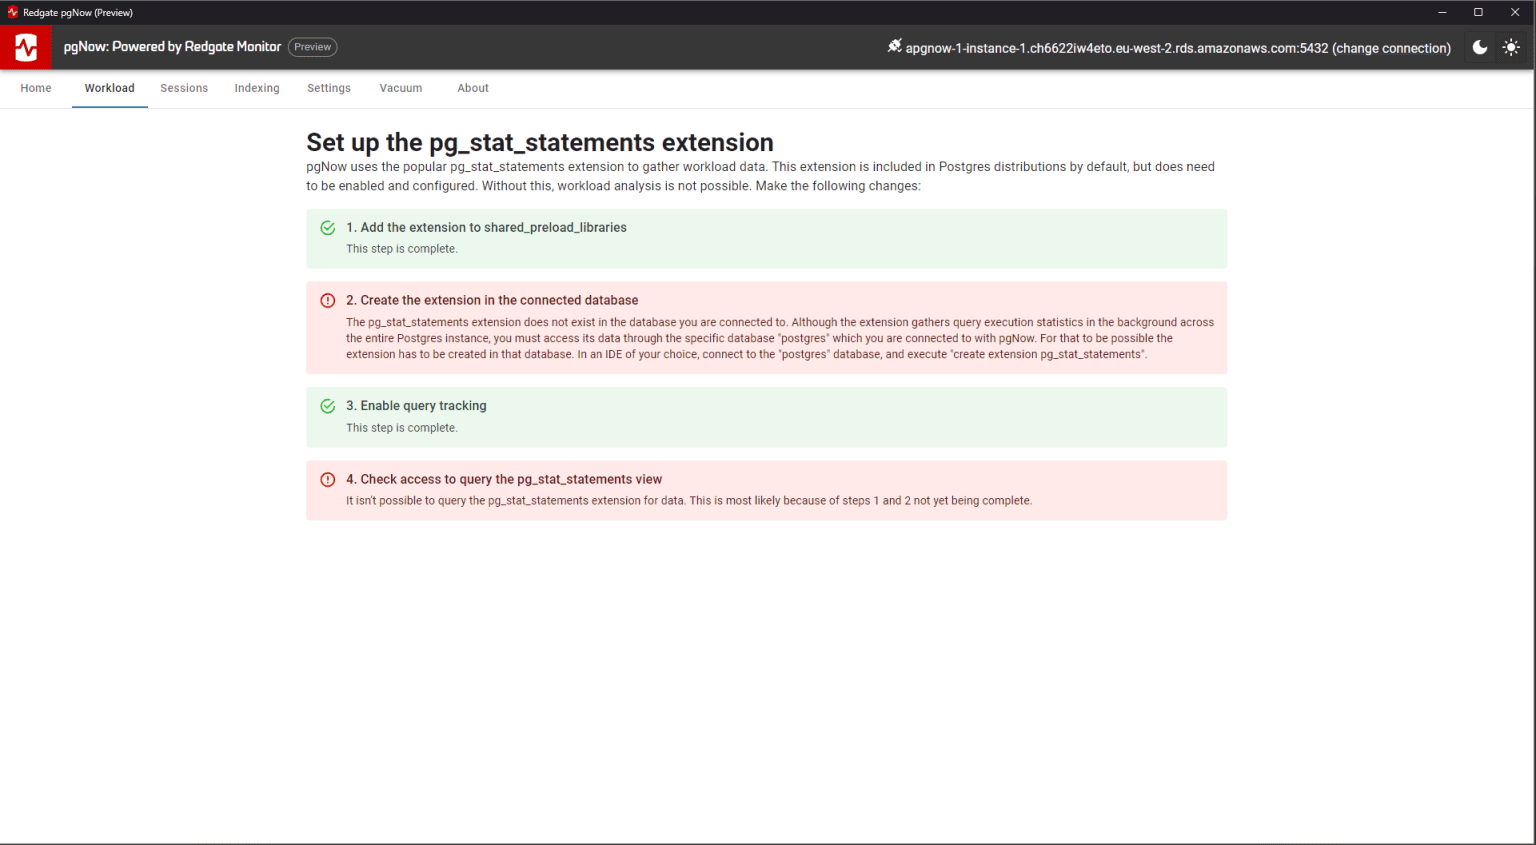Click the sun icon for light theme

click(1511, 47)
